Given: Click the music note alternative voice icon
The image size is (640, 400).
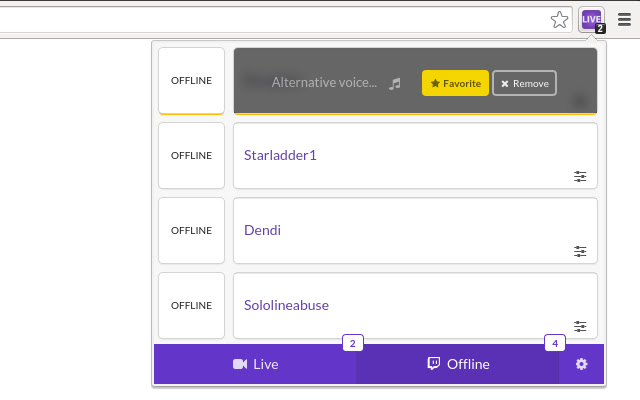Looking at the screenshot, I should tap(395, 83).
